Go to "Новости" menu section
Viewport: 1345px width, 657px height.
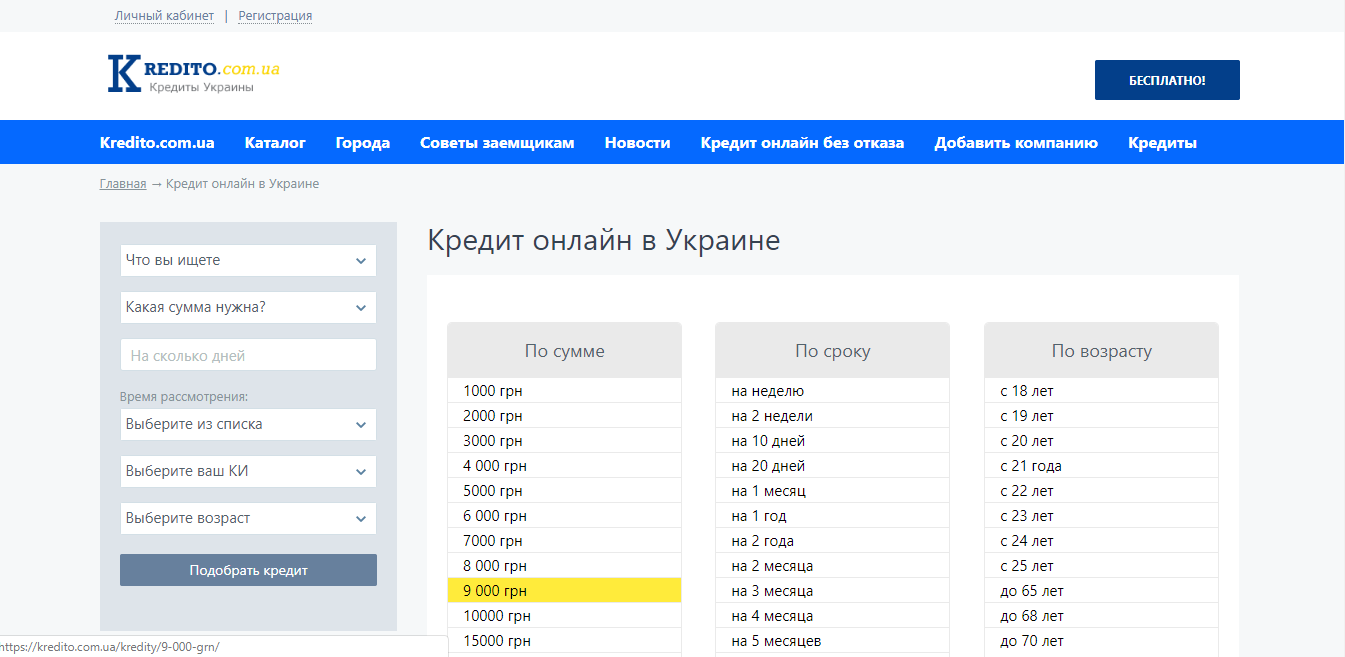(637, 142)
